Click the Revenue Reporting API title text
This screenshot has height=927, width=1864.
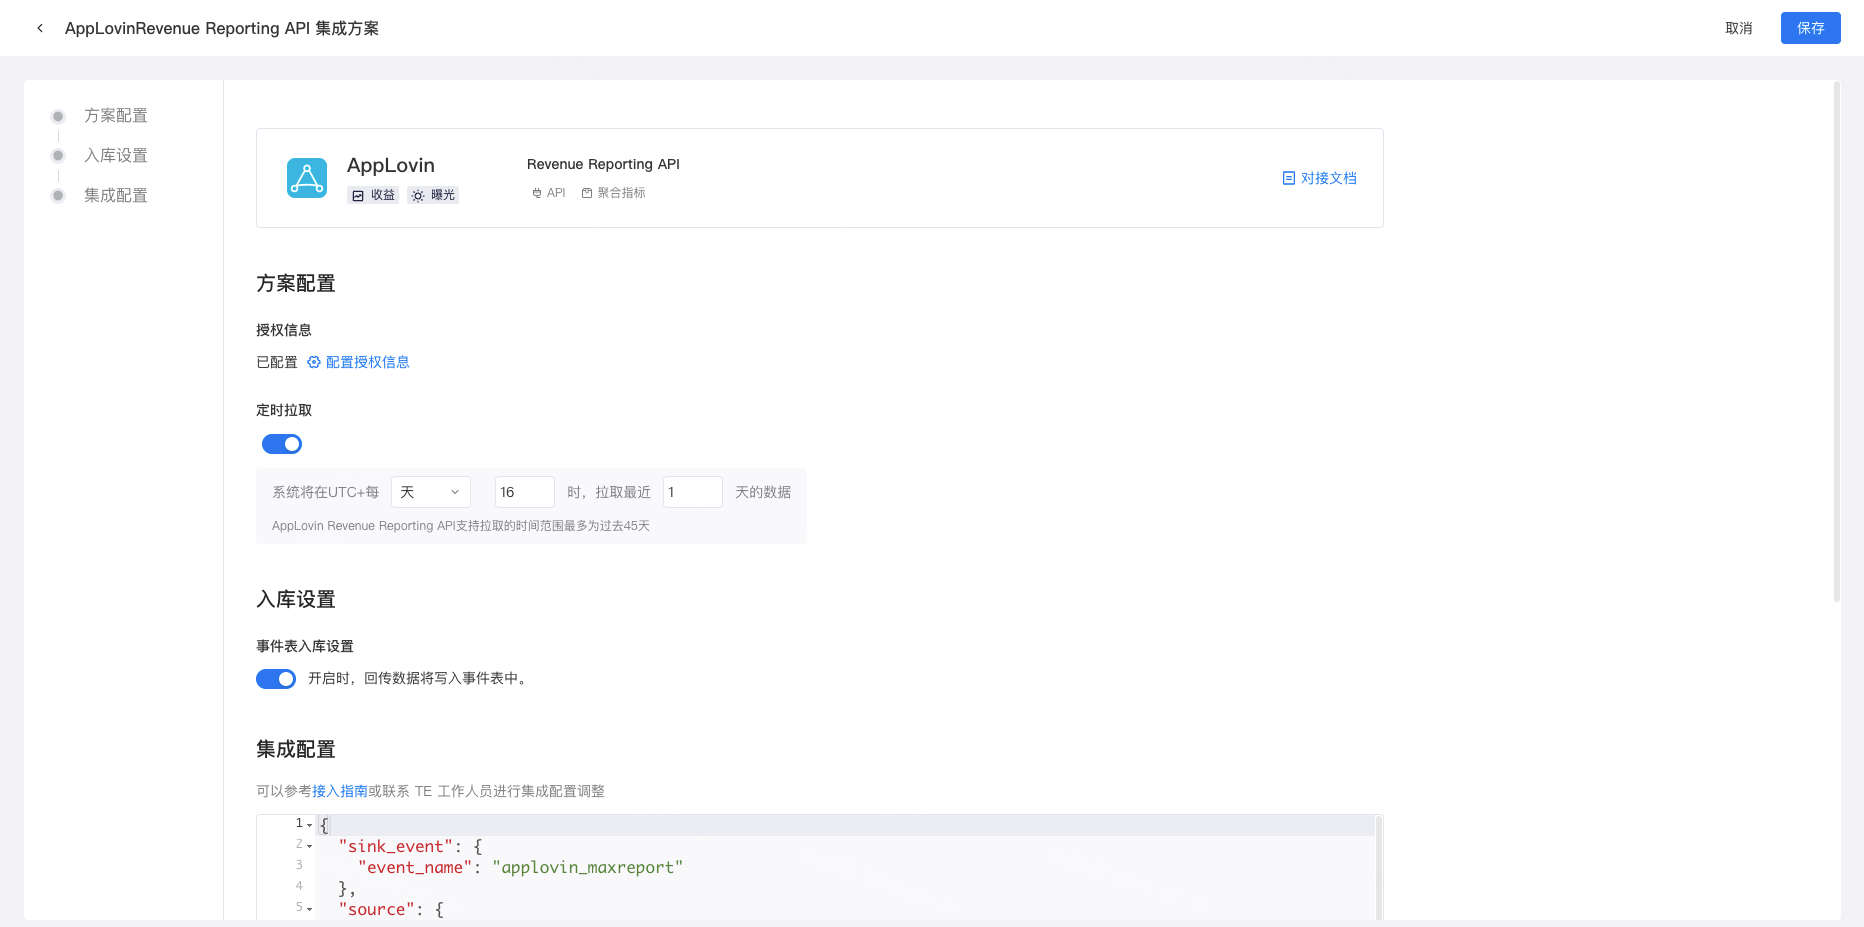point(603,164)
